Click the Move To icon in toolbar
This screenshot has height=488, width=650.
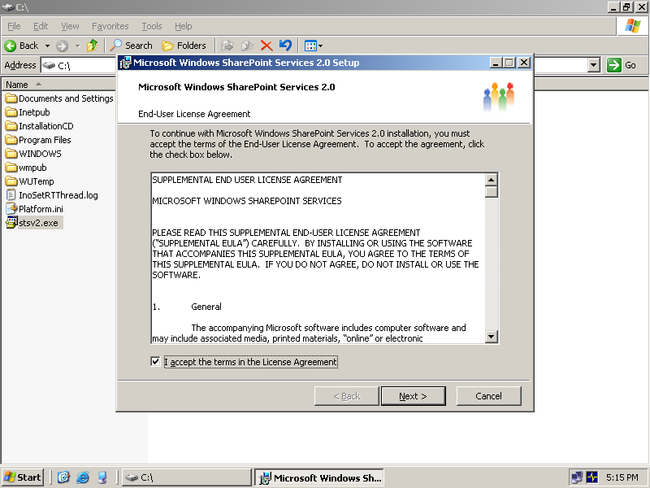point(228,46)
